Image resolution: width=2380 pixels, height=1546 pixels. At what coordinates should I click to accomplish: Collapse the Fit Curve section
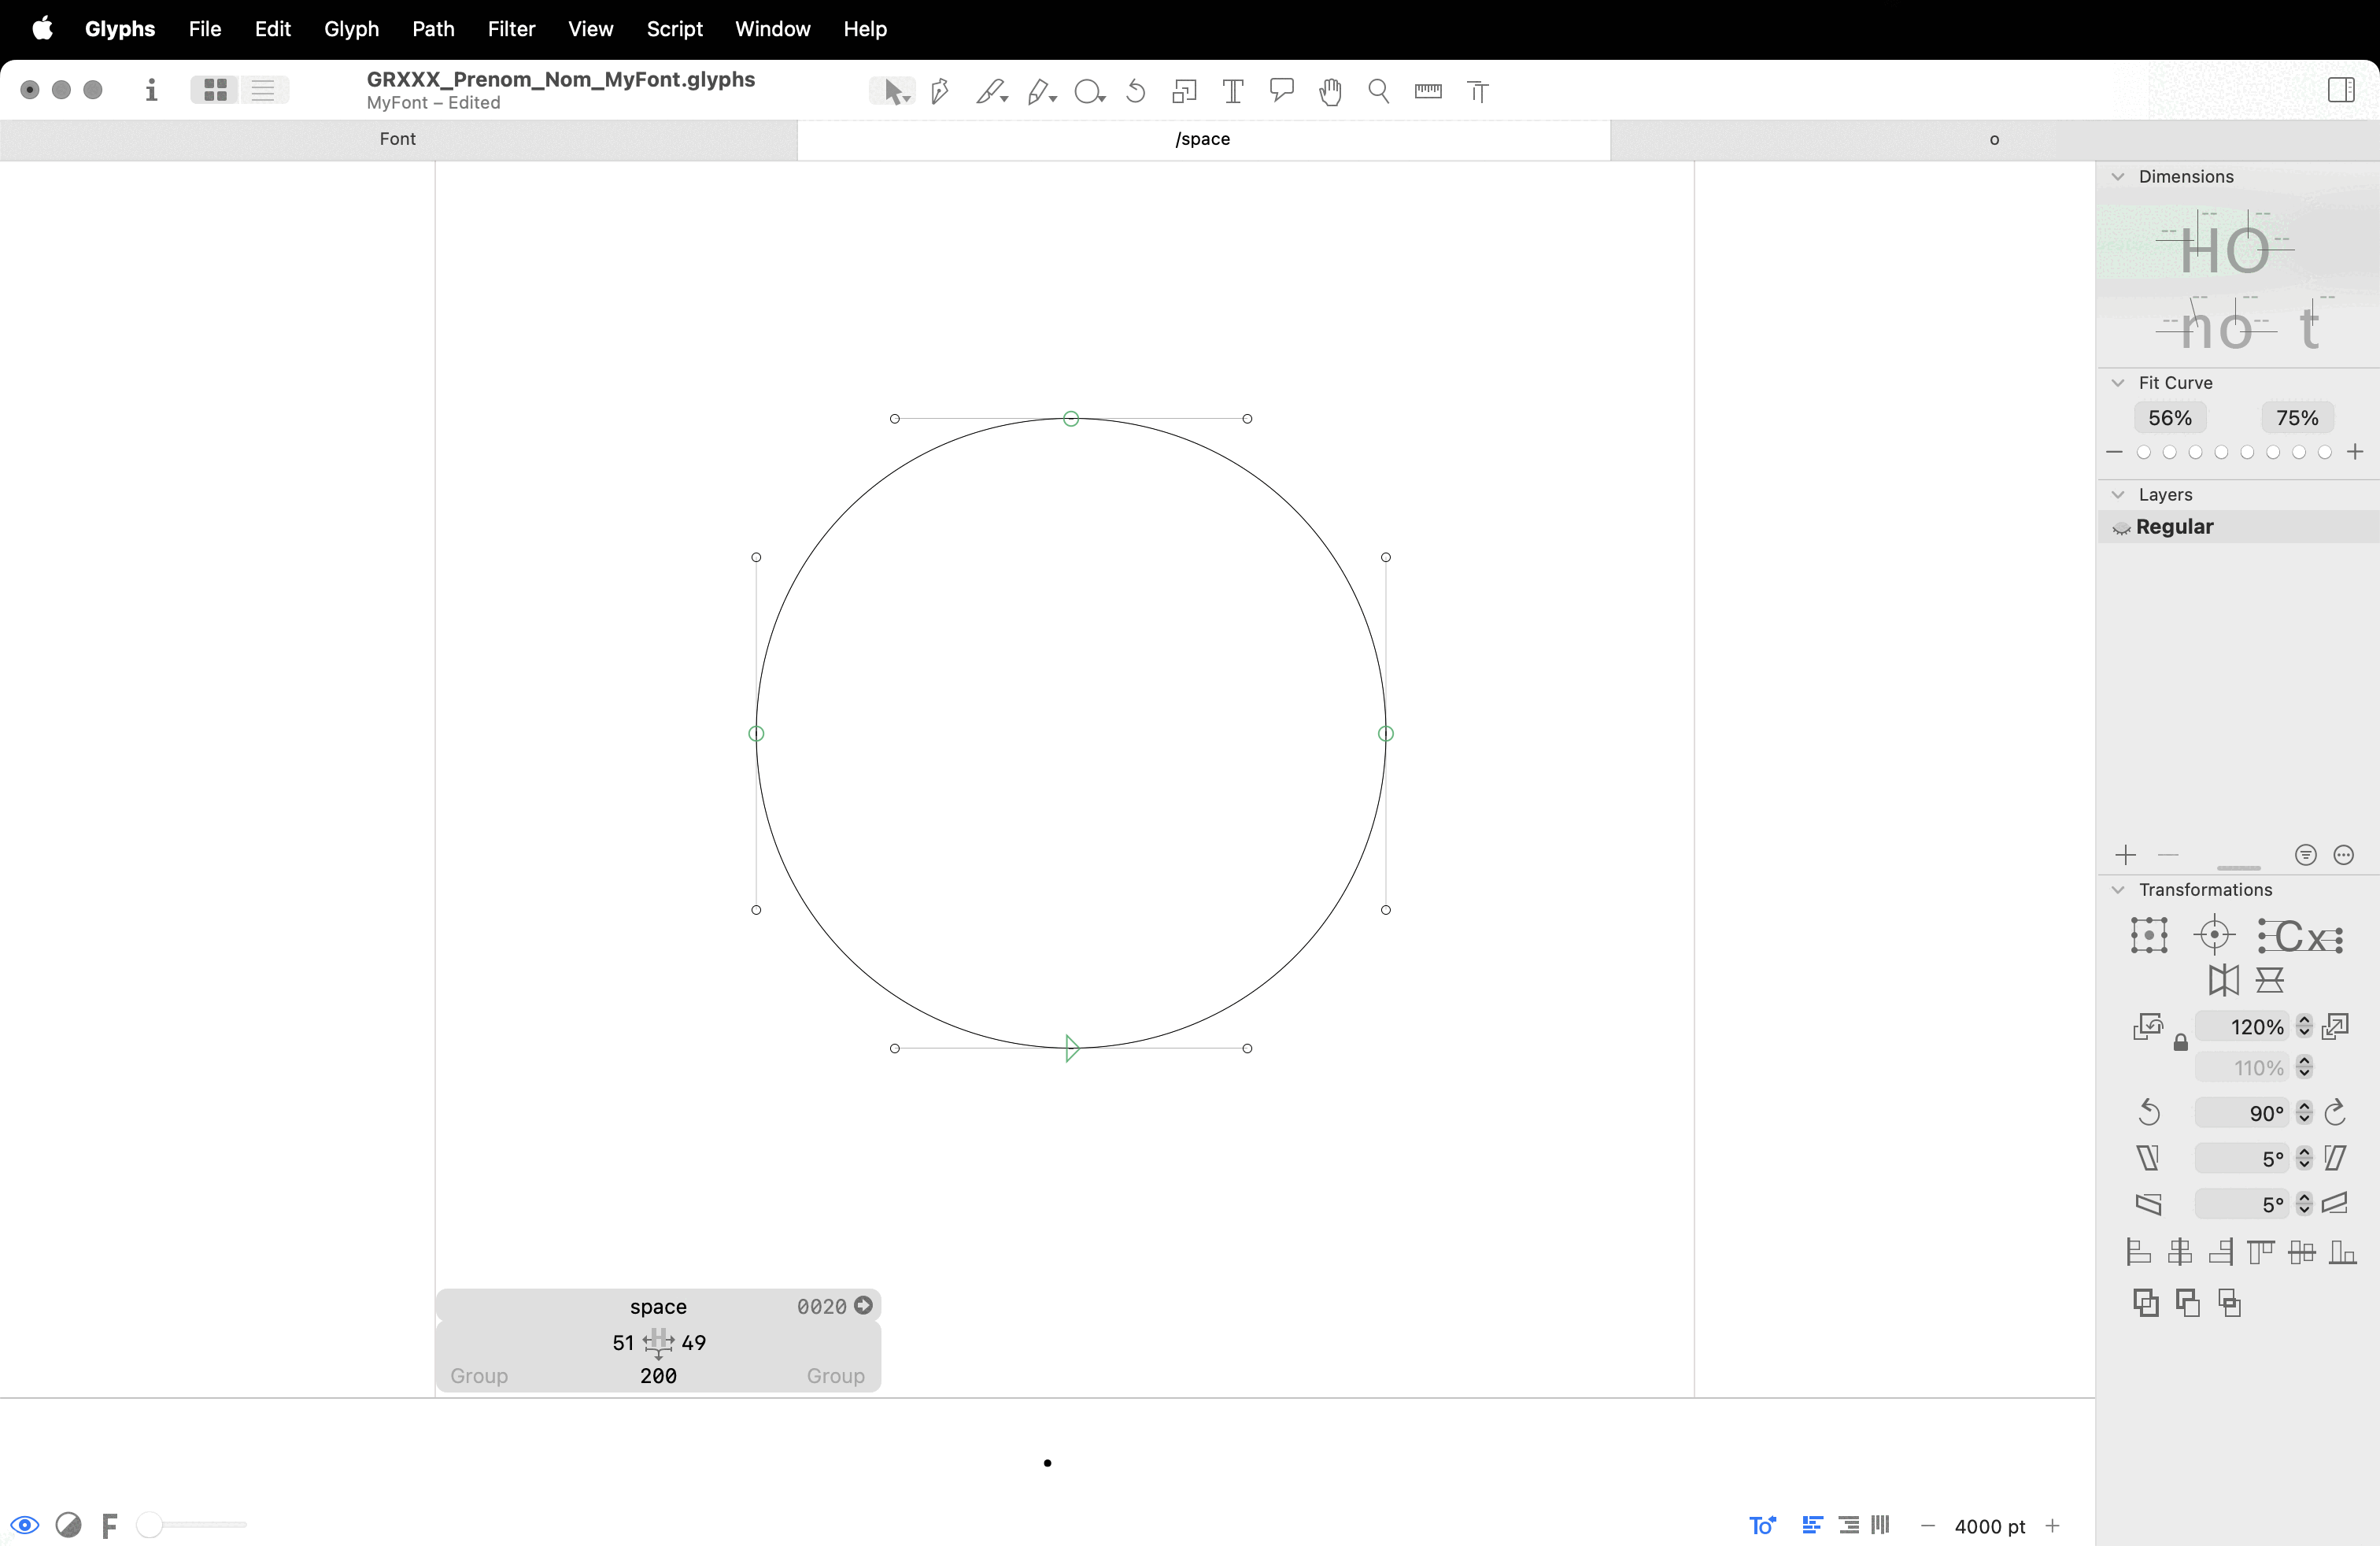[x=2118, y=383]
